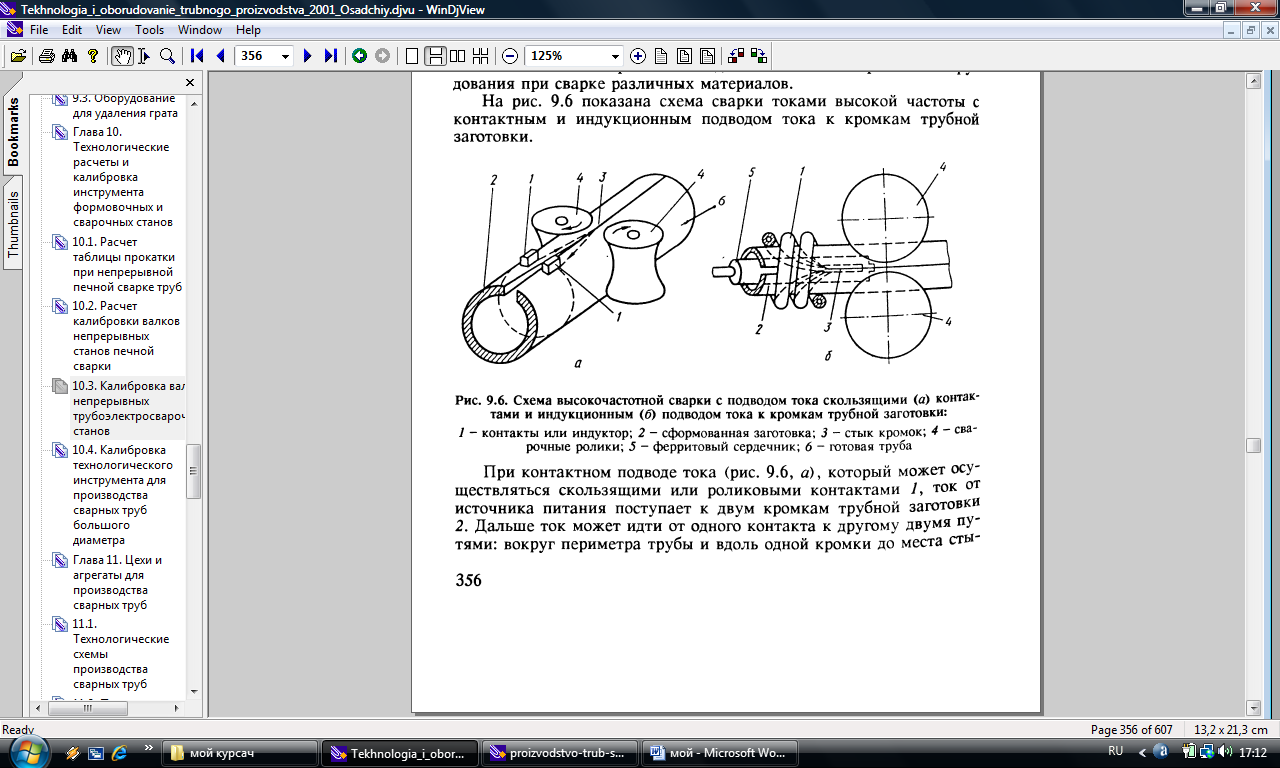1280x768 pixels.
Task: Zoom in with the plus icon
Action: click(x=638, y=56)
